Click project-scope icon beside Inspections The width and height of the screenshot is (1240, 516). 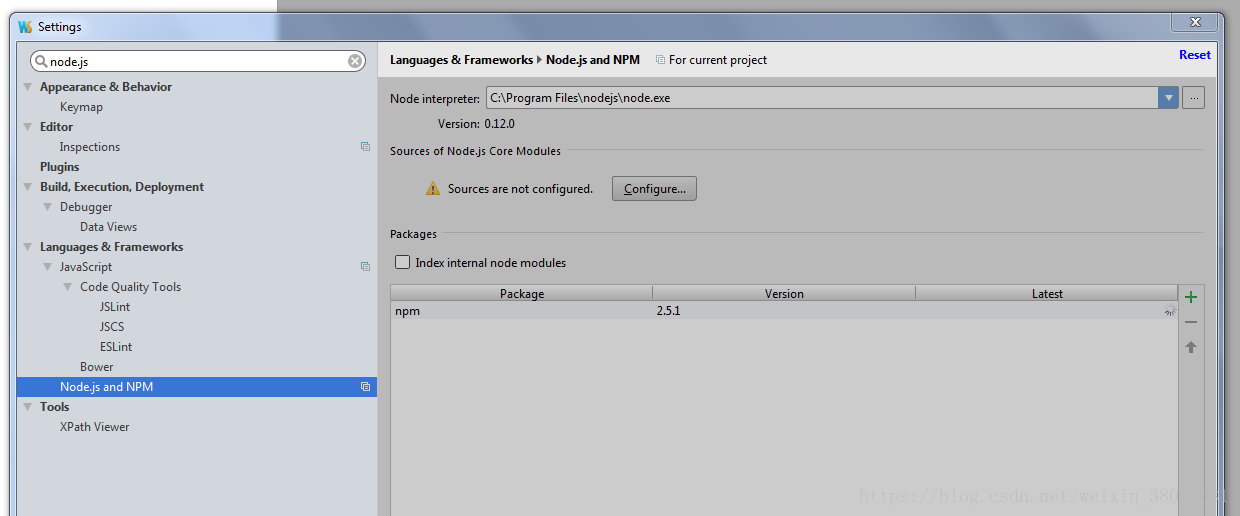tap(365, 147)
